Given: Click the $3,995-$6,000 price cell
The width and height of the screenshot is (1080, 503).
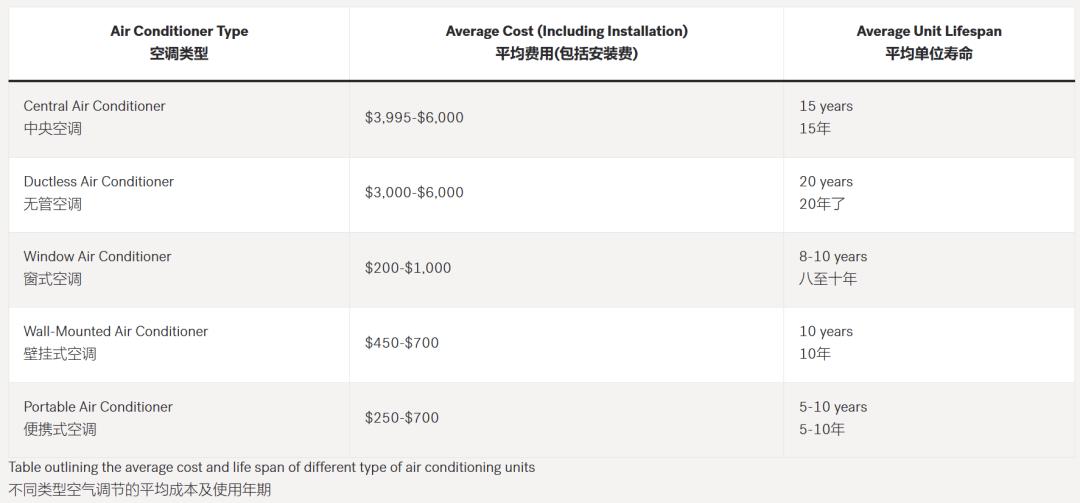Looking at the screenshot, I should [x=414, y=117].
